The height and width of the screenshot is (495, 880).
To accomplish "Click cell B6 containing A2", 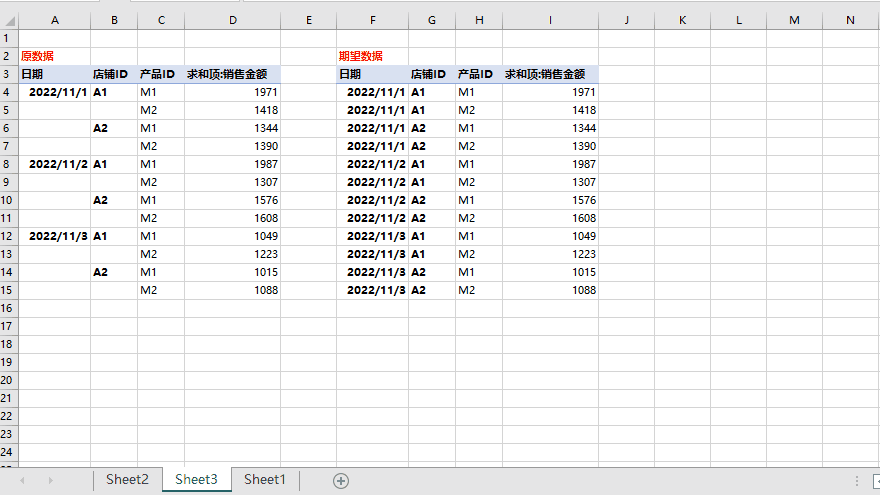I will click(114, 128).
